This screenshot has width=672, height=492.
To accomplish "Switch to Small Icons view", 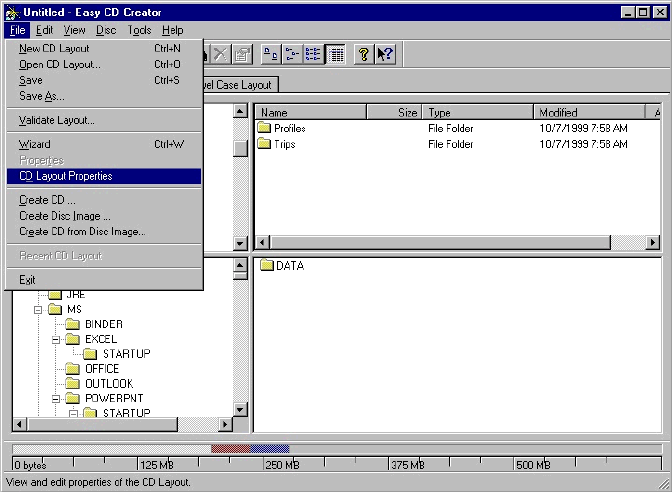I will click(x=292, y=54).
